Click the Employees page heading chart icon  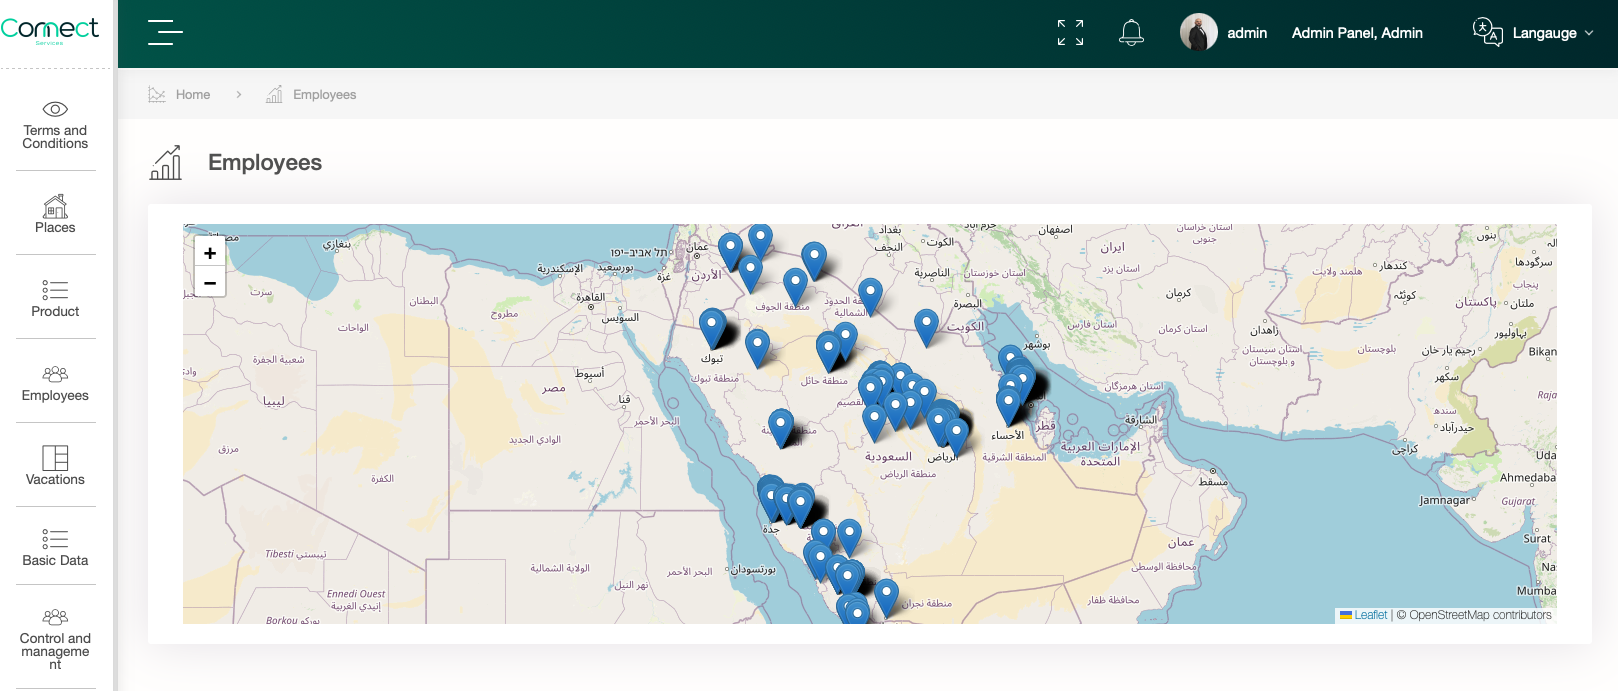(166, 162)
